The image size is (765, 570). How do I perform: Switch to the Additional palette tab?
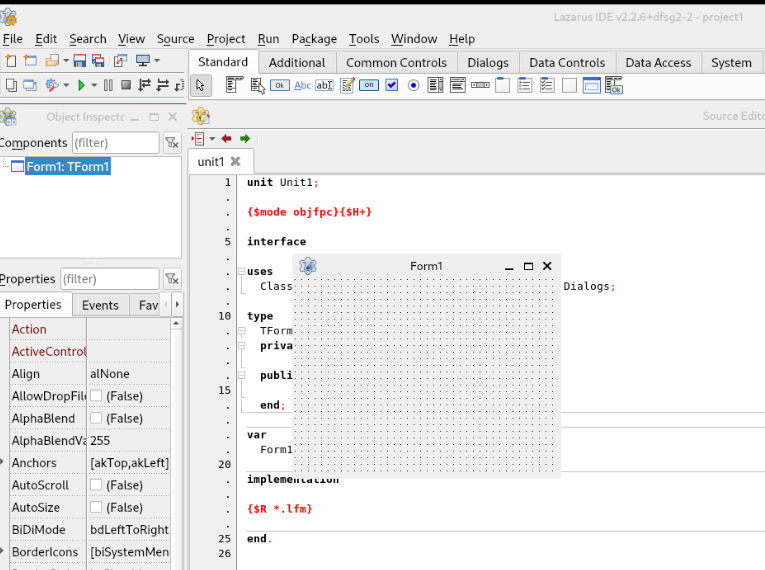pyautogui.click(x=297, y=62)
